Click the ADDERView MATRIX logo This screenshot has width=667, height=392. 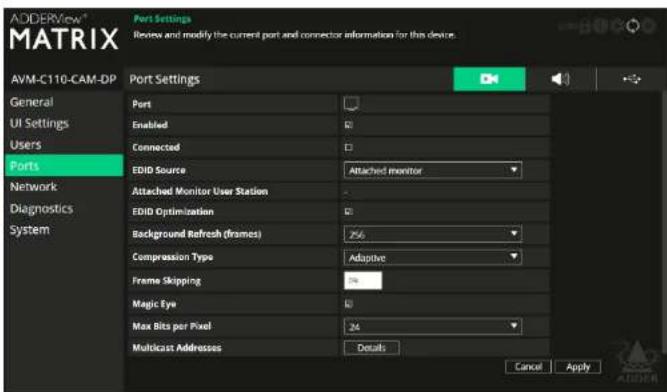pyautogui.click(x=64, y=32)
